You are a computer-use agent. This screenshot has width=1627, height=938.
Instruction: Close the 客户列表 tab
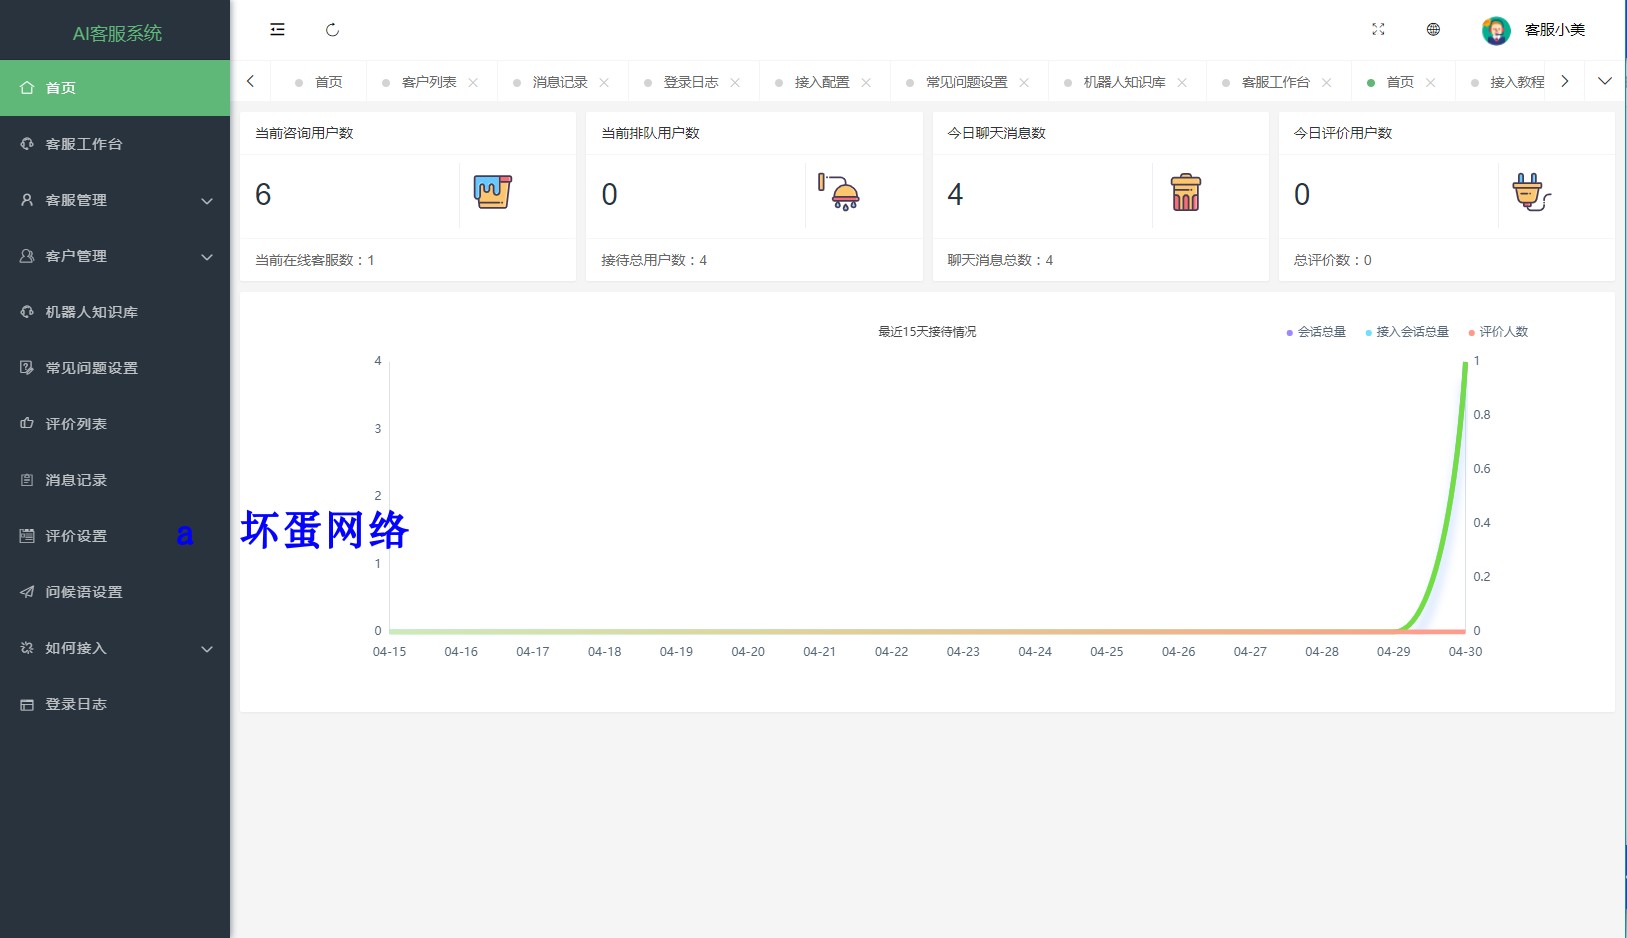point(473,82)
